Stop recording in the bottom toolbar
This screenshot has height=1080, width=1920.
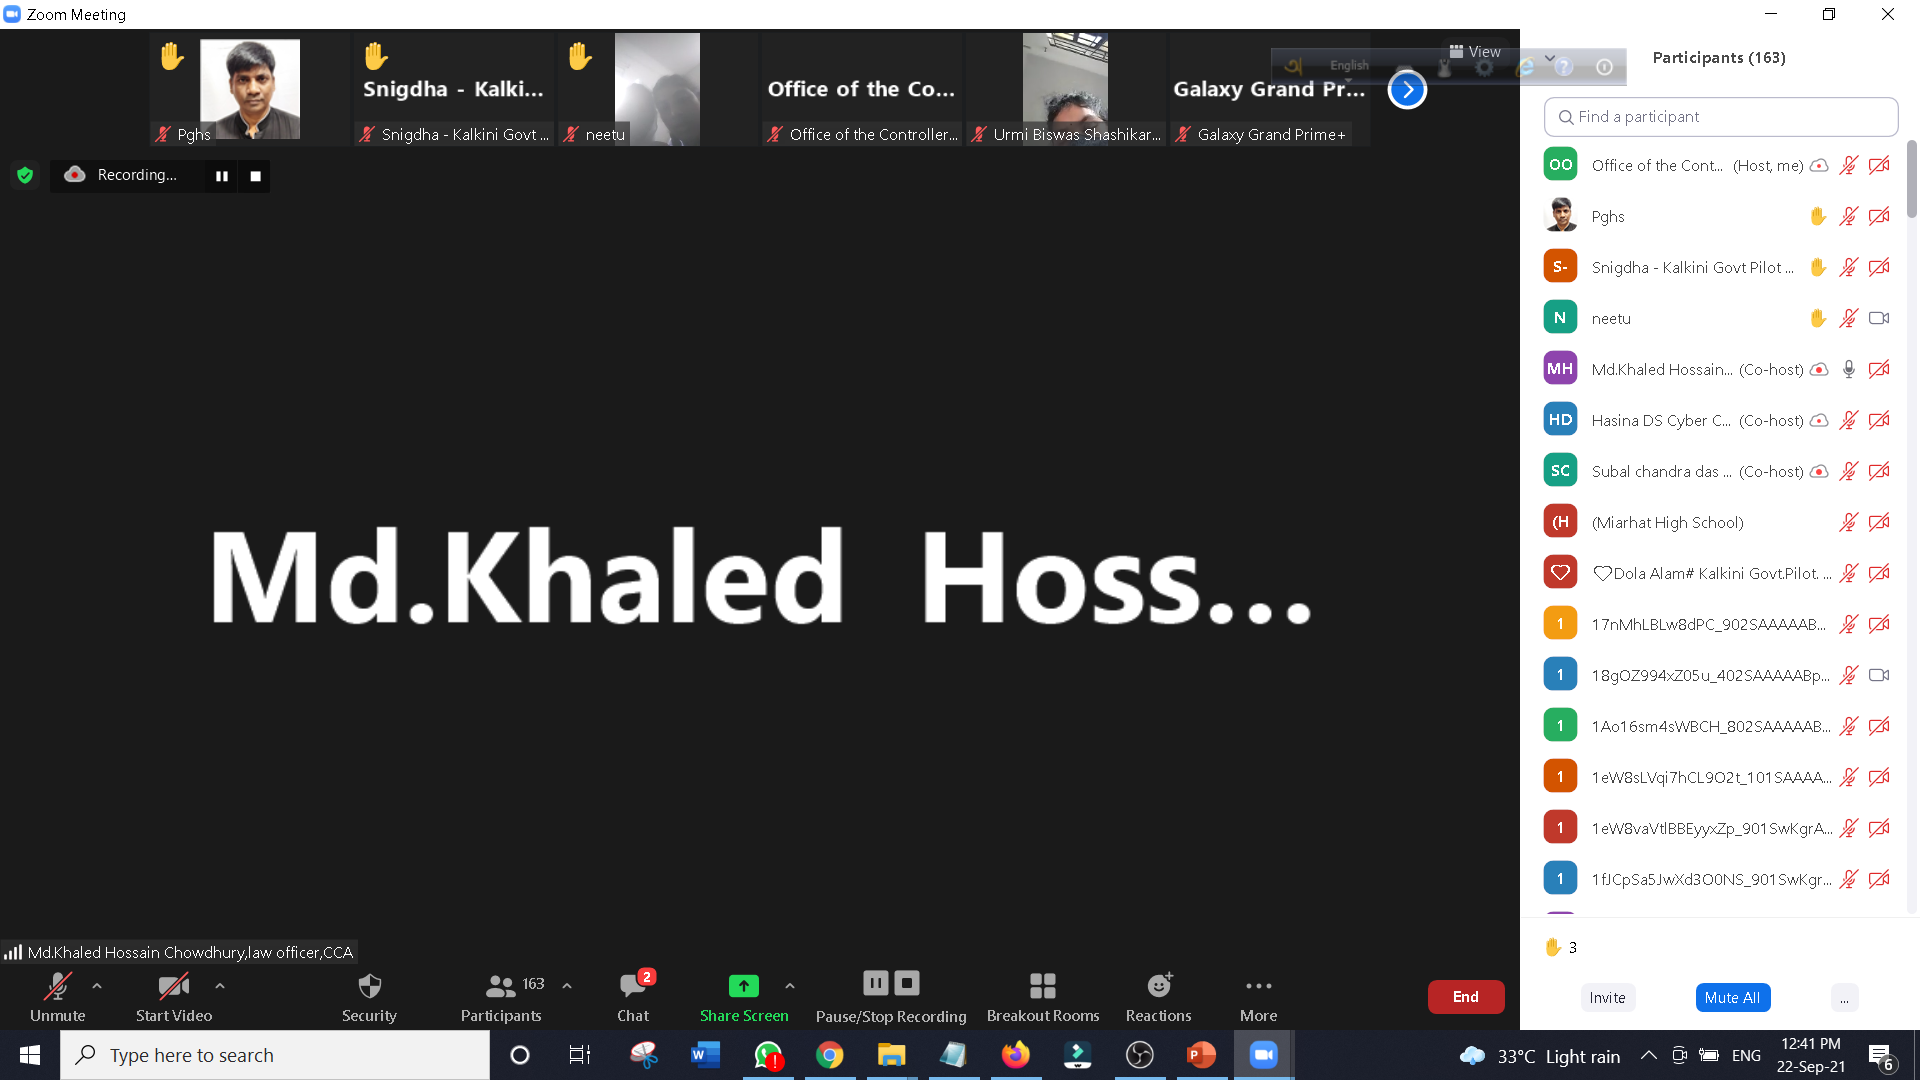pyautogui.click(x=907, y=984)
